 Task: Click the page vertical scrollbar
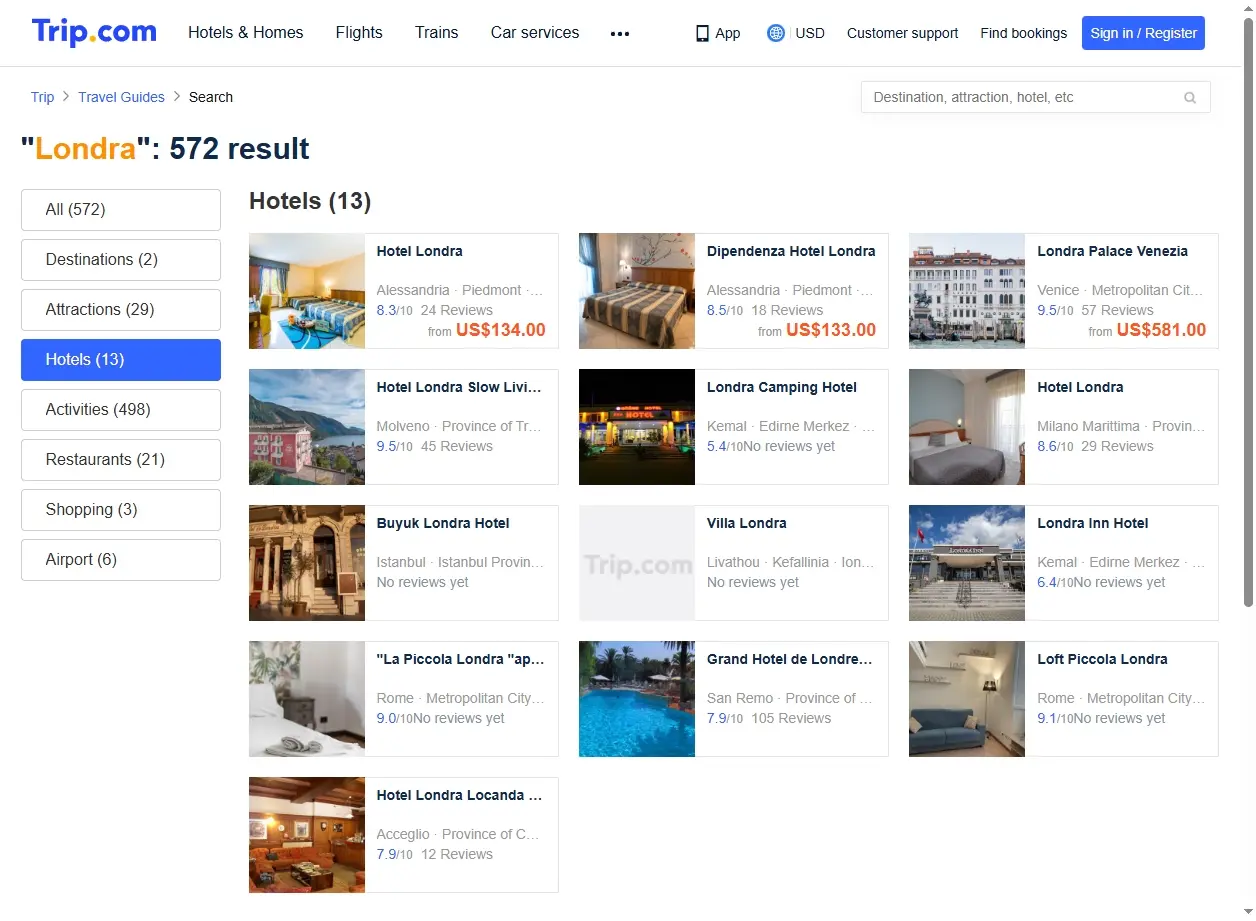click(1248, 310)
